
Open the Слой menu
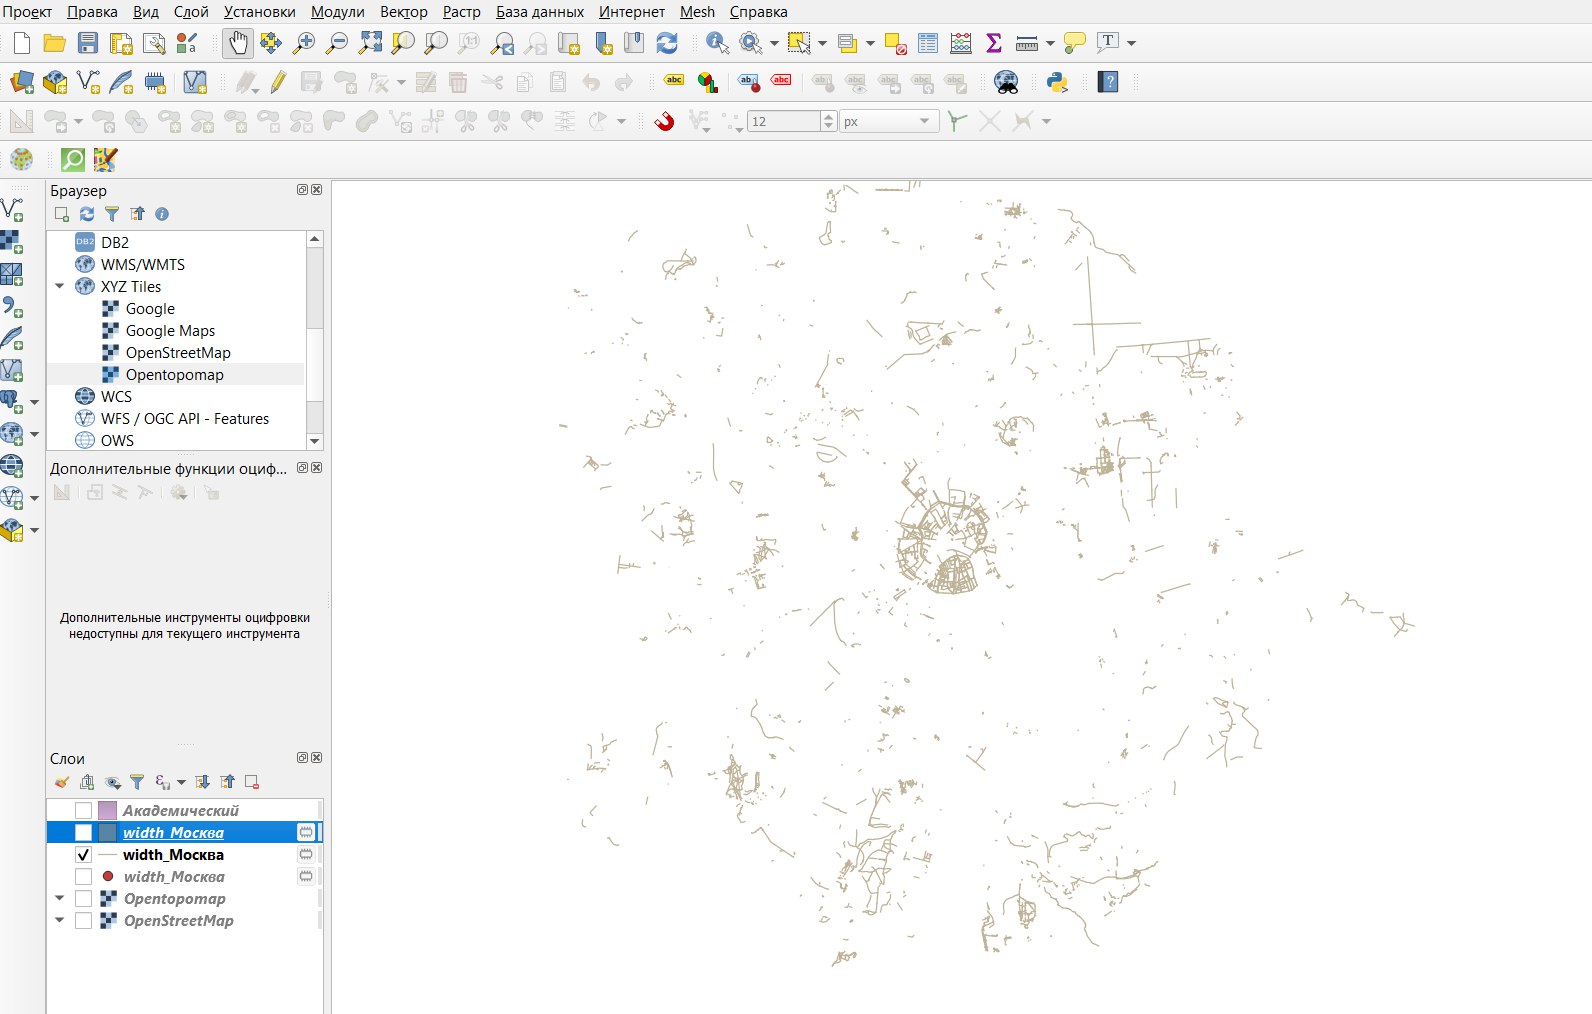pyautogui.click(x=191, y=12)
